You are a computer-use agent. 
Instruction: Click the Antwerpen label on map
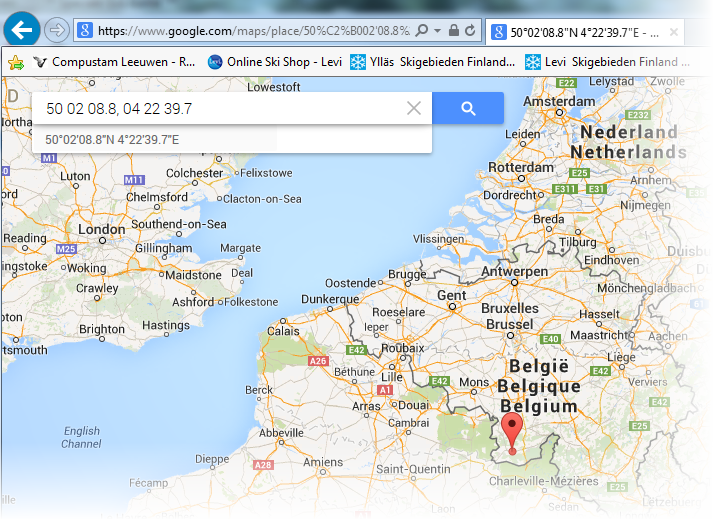tap(515, 271)
